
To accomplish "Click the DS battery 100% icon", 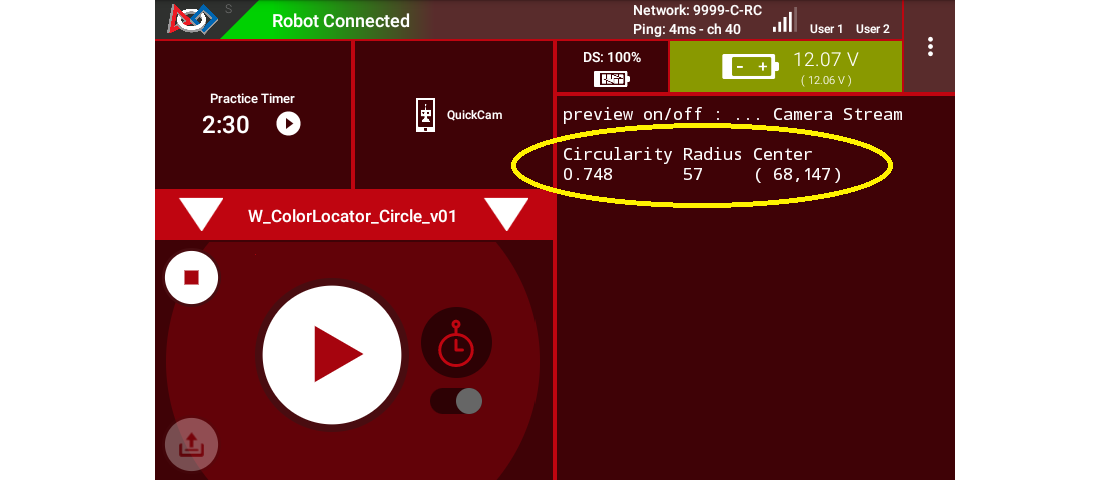I will [x=611, y=79].
